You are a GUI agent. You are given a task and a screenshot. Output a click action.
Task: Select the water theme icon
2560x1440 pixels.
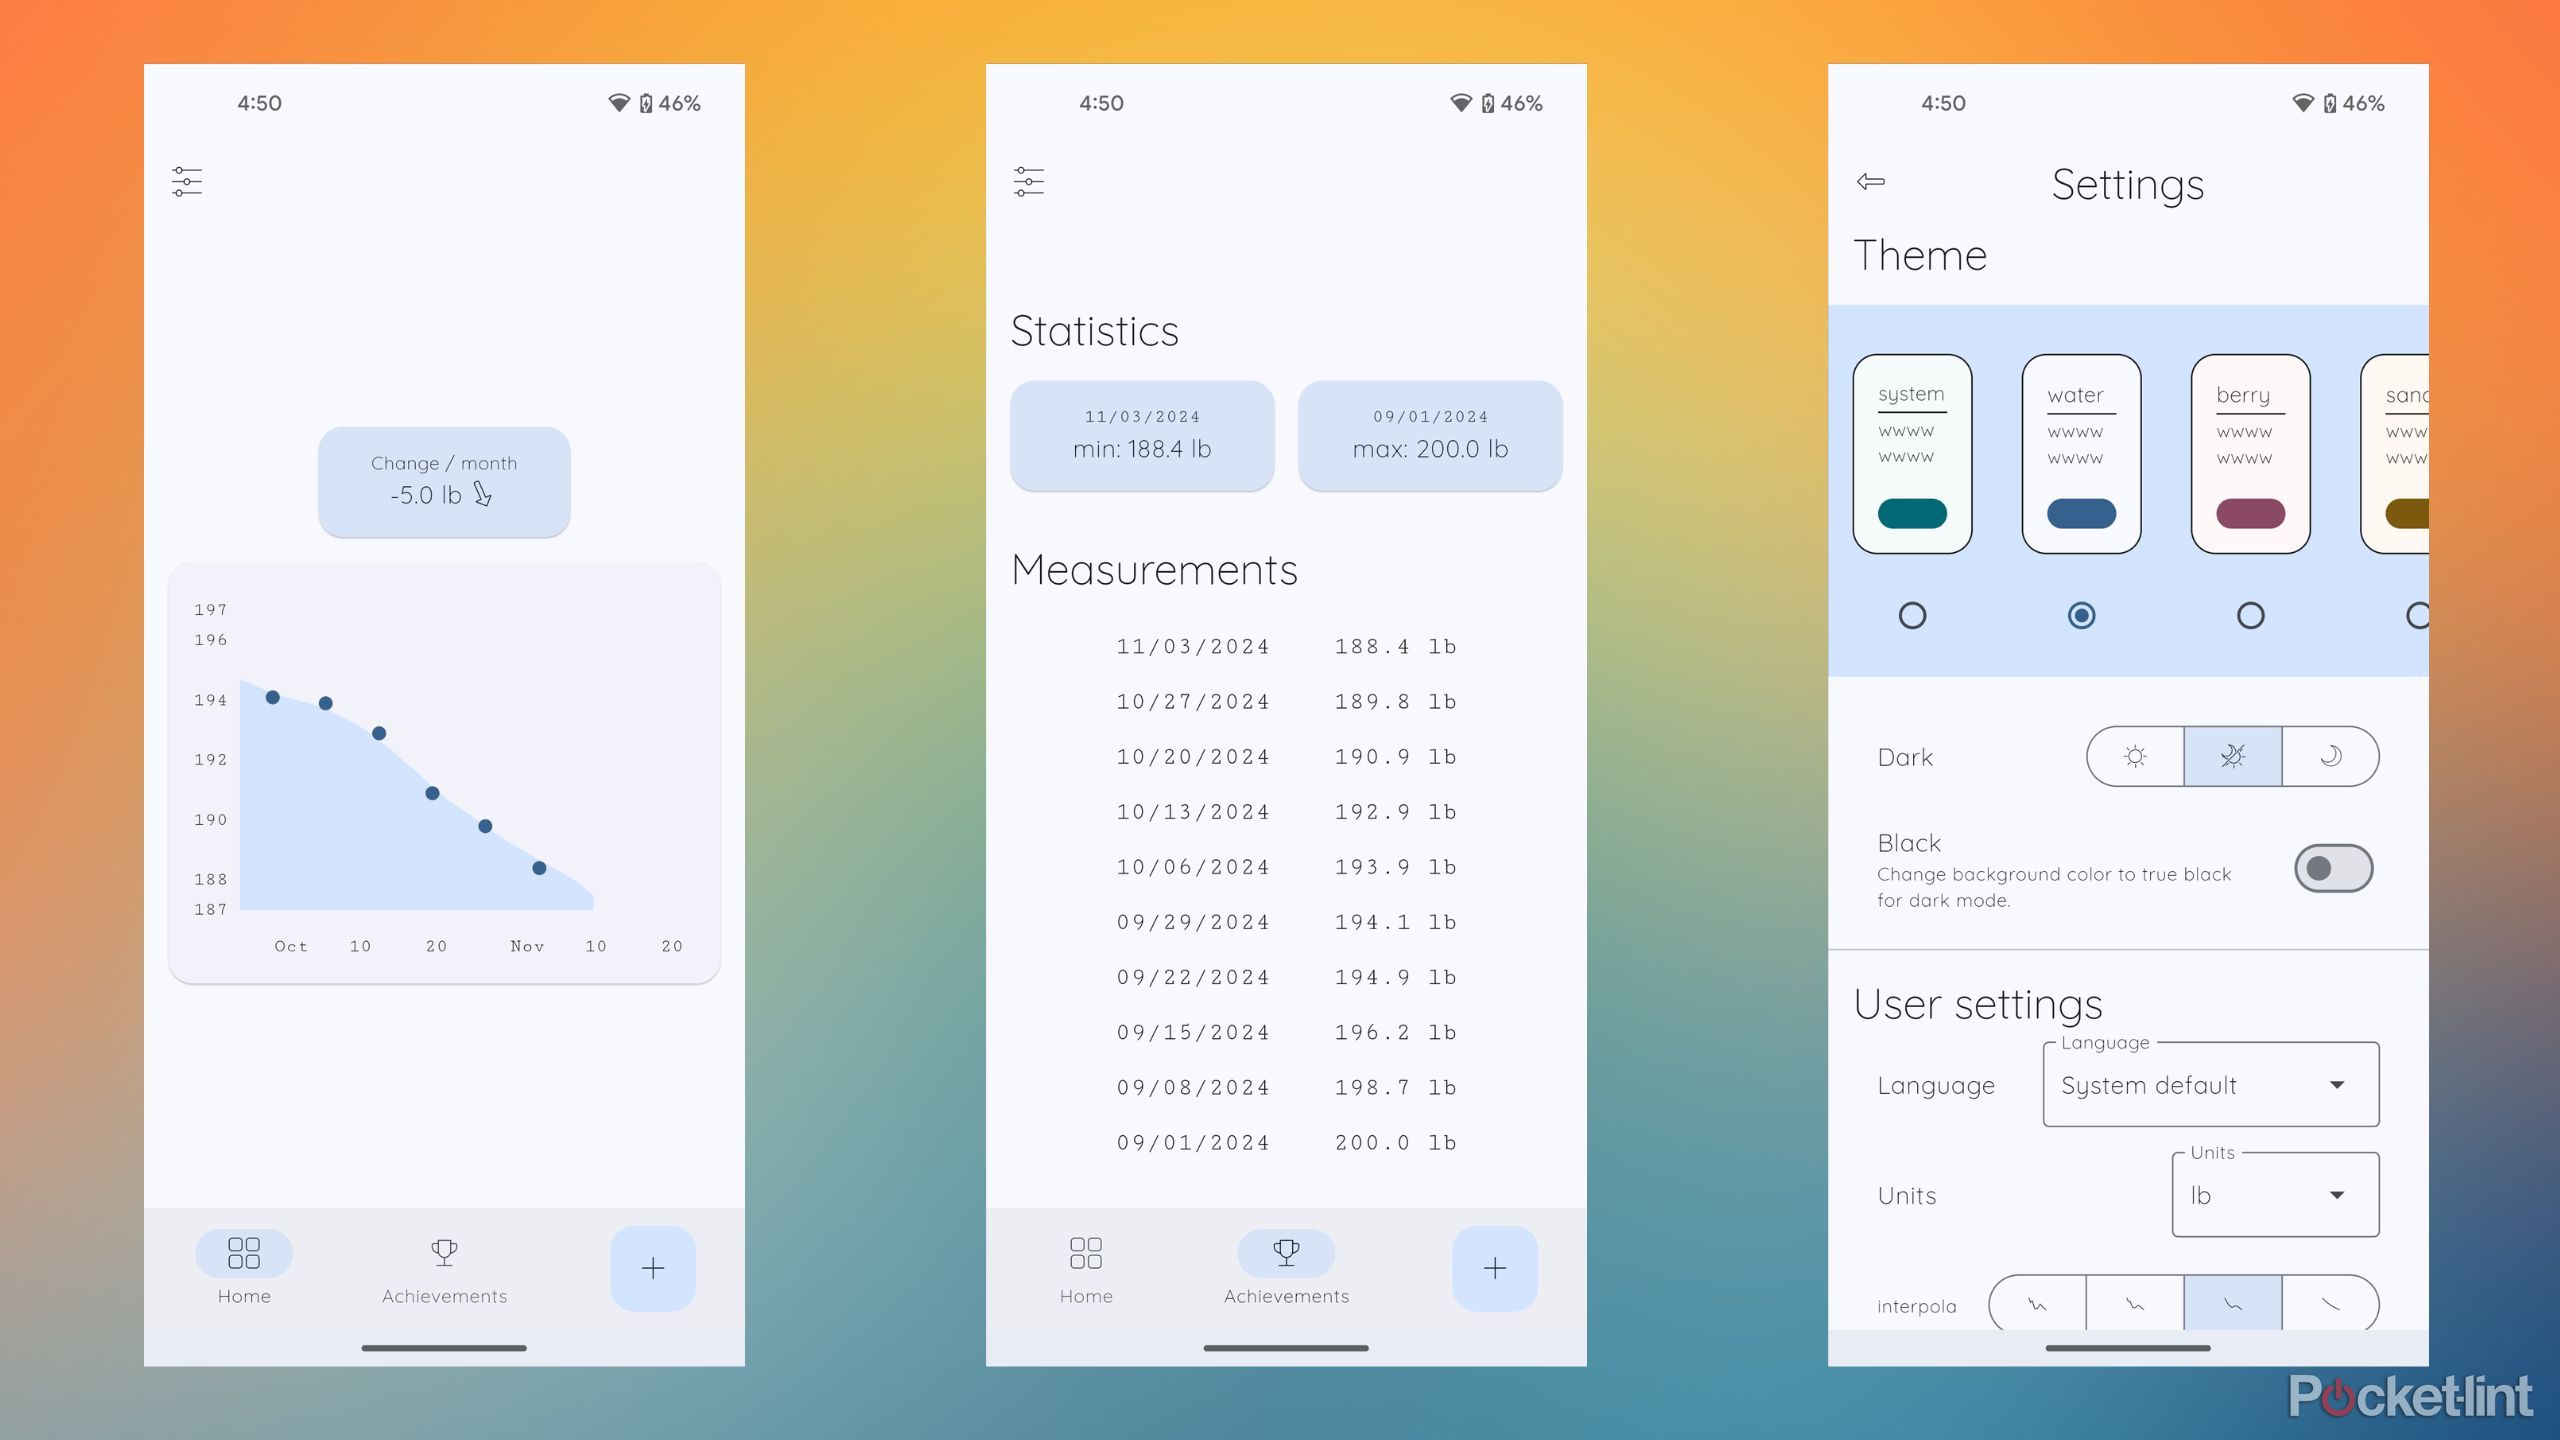click(x=2080, y=452)
